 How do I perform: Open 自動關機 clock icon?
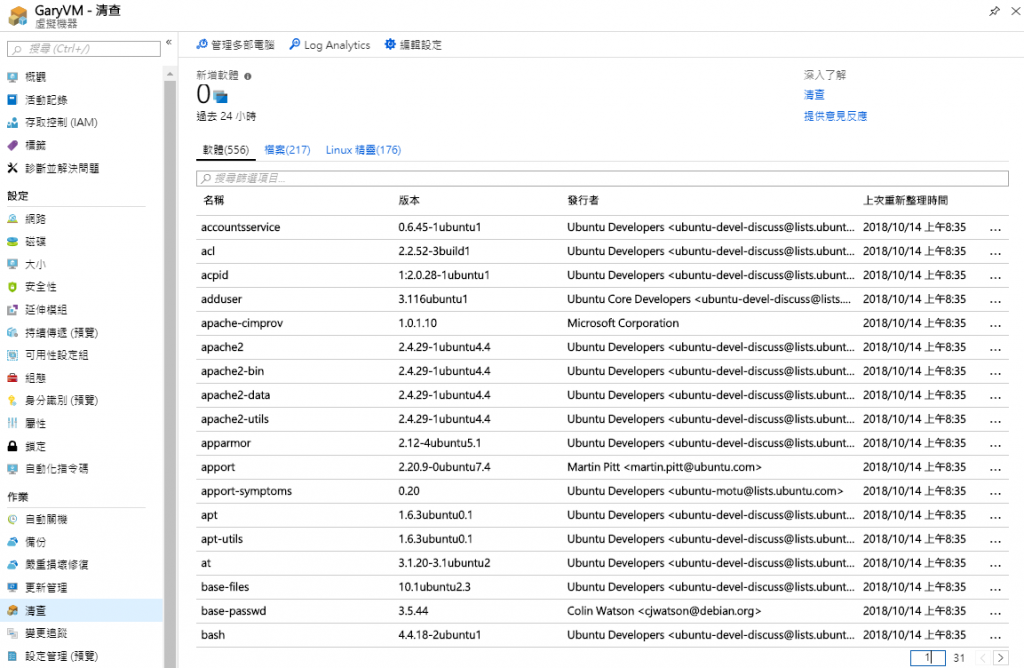(x=12, y=519)
